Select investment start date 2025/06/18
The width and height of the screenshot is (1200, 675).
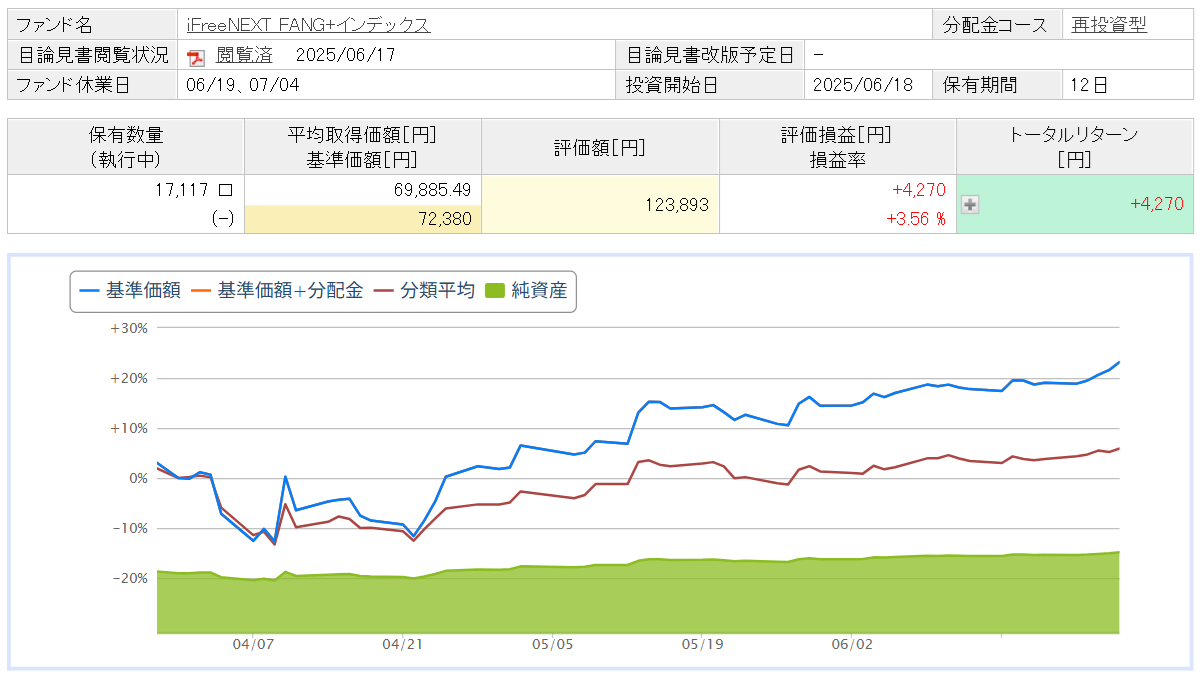863,85
